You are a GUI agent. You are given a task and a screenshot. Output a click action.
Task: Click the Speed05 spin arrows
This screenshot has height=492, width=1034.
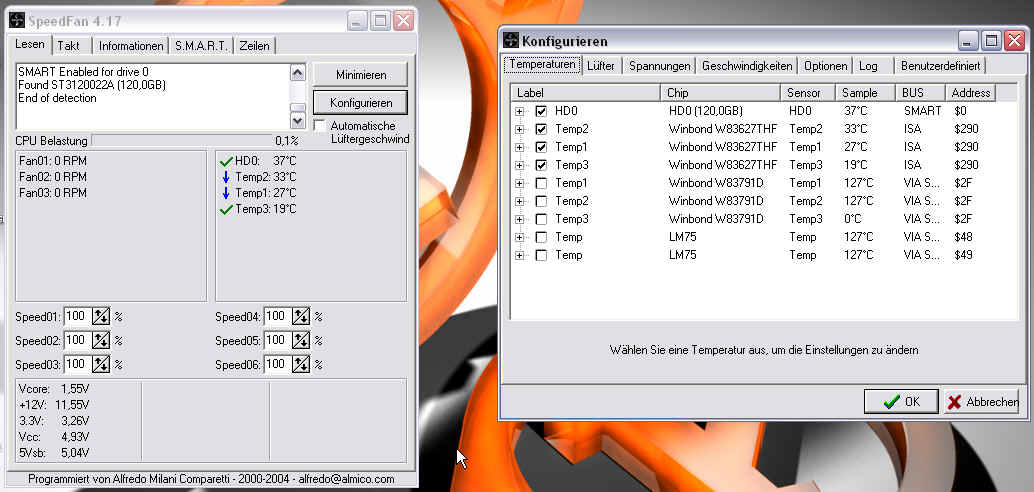tap(301, 340)
